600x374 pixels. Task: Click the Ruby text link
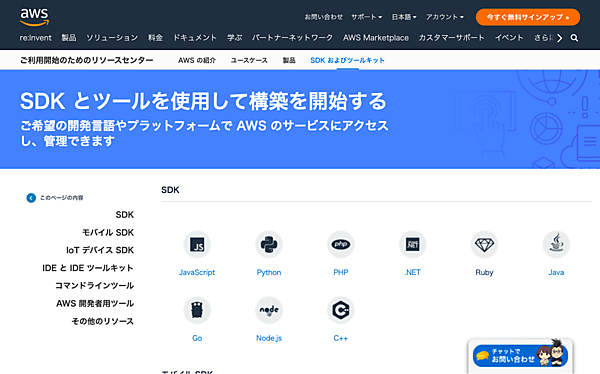484,272
